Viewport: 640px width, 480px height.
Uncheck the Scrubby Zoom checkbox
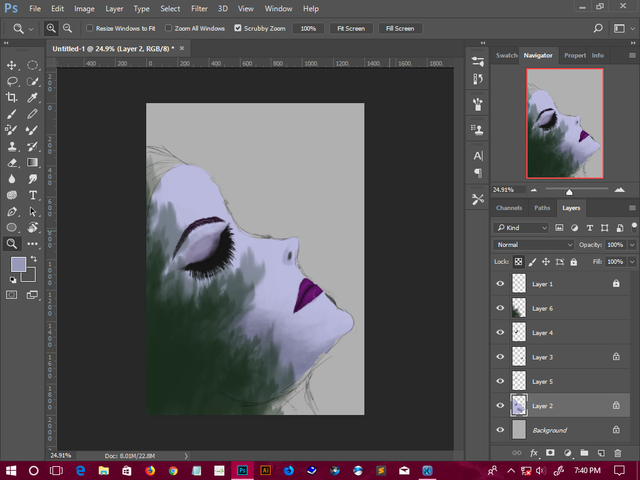click(x=237, y=28)
